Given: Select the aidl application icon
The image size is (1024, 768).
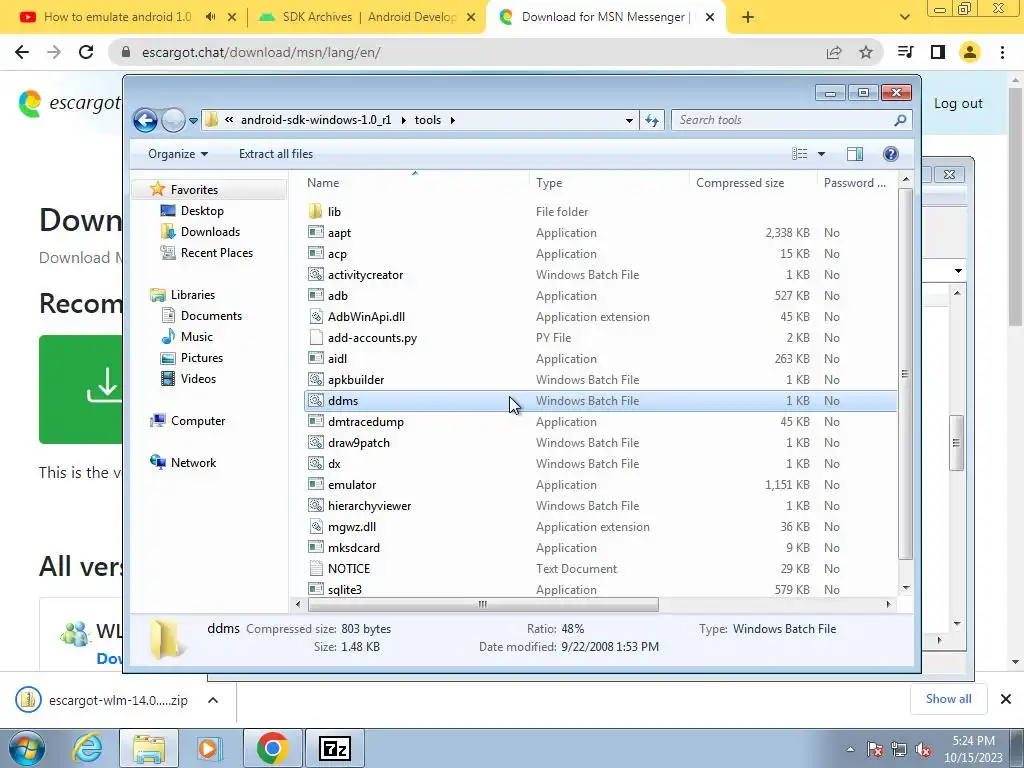Looking at the screenshot, I should click(315, 359).
